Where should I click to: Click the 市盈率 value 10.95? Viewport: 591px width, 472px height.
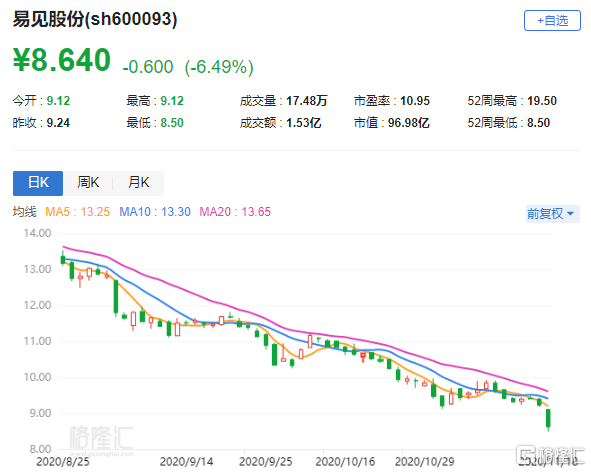pyautogui.click(x=415, y=101)
